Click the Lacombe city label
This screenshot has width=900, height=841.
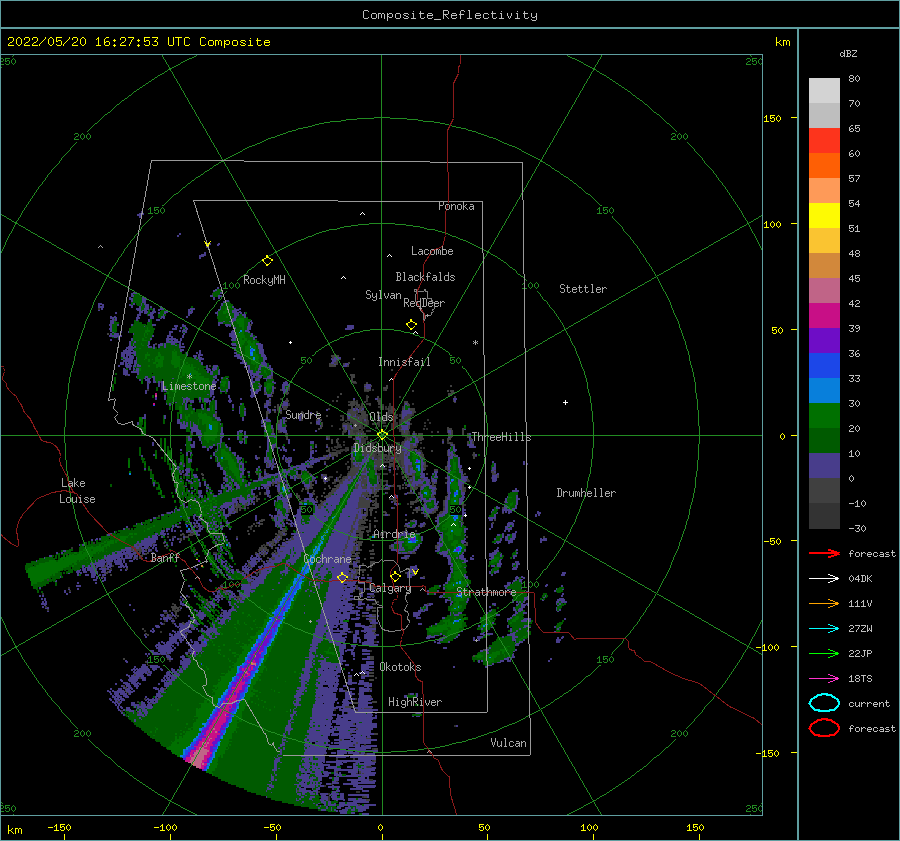(x=432, y=251)
